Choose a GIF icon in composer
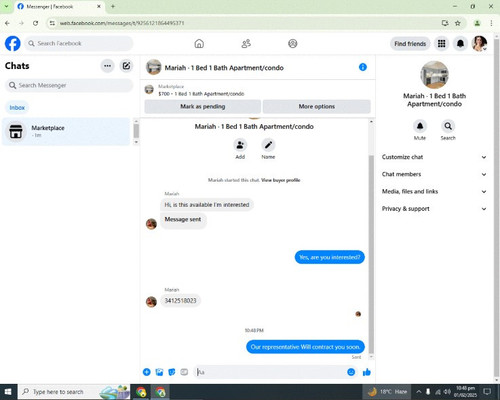The height and width of the screenshot is (400, 500). [184, 372]
